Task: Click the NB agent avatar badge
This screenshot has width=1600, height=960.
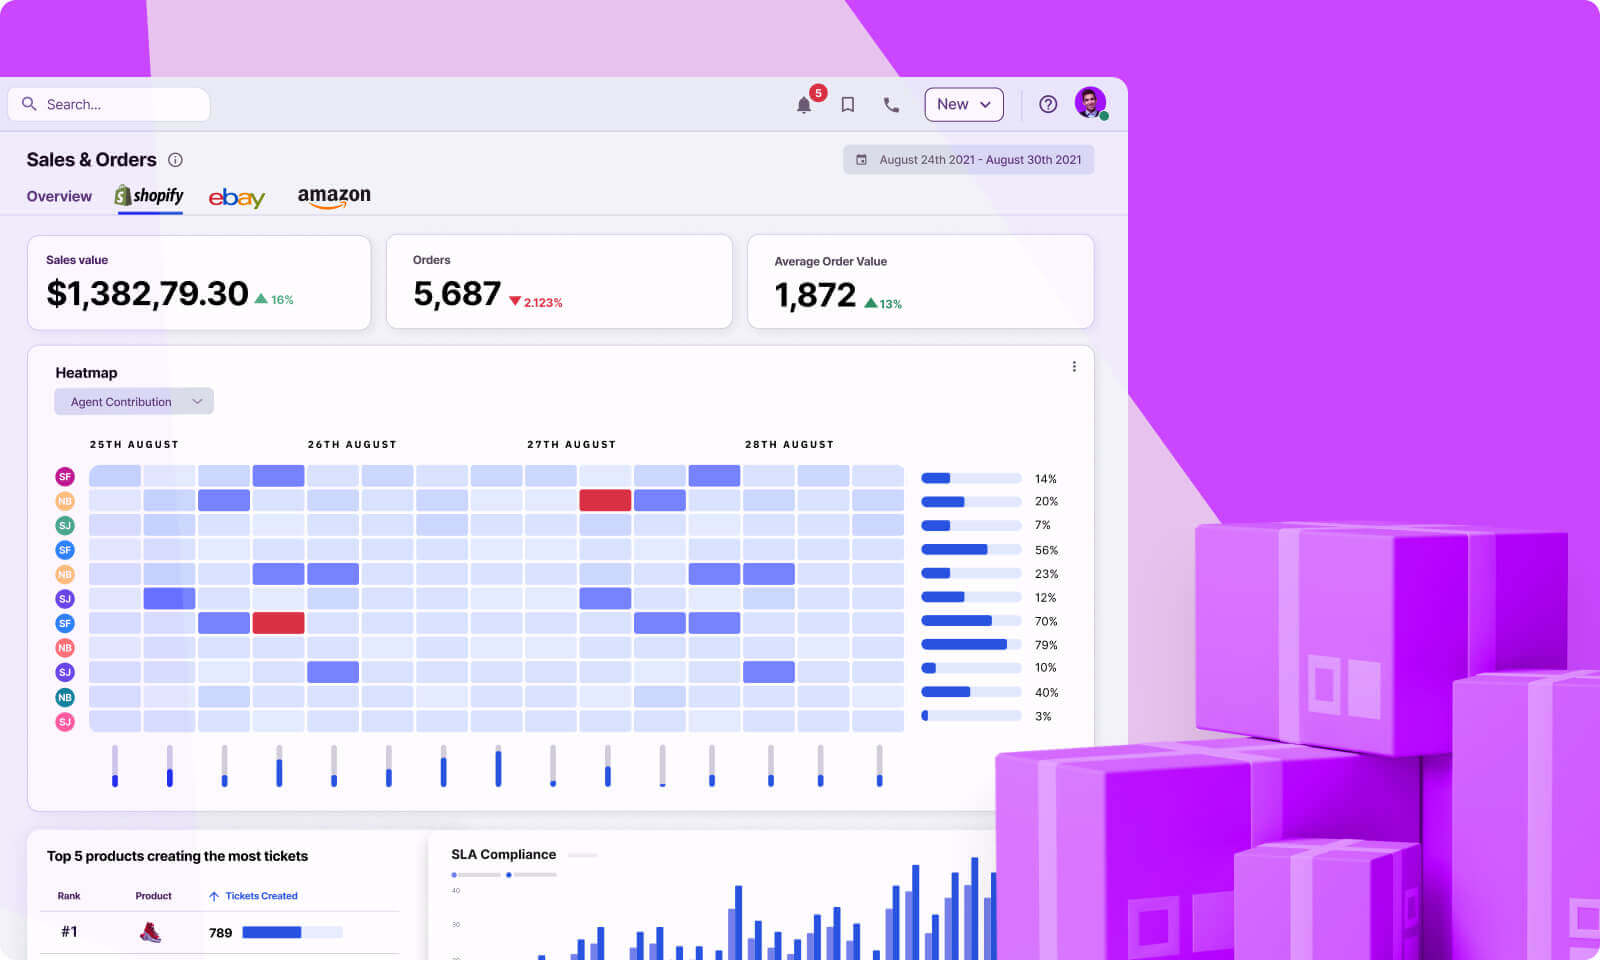Action: (64, 500)
